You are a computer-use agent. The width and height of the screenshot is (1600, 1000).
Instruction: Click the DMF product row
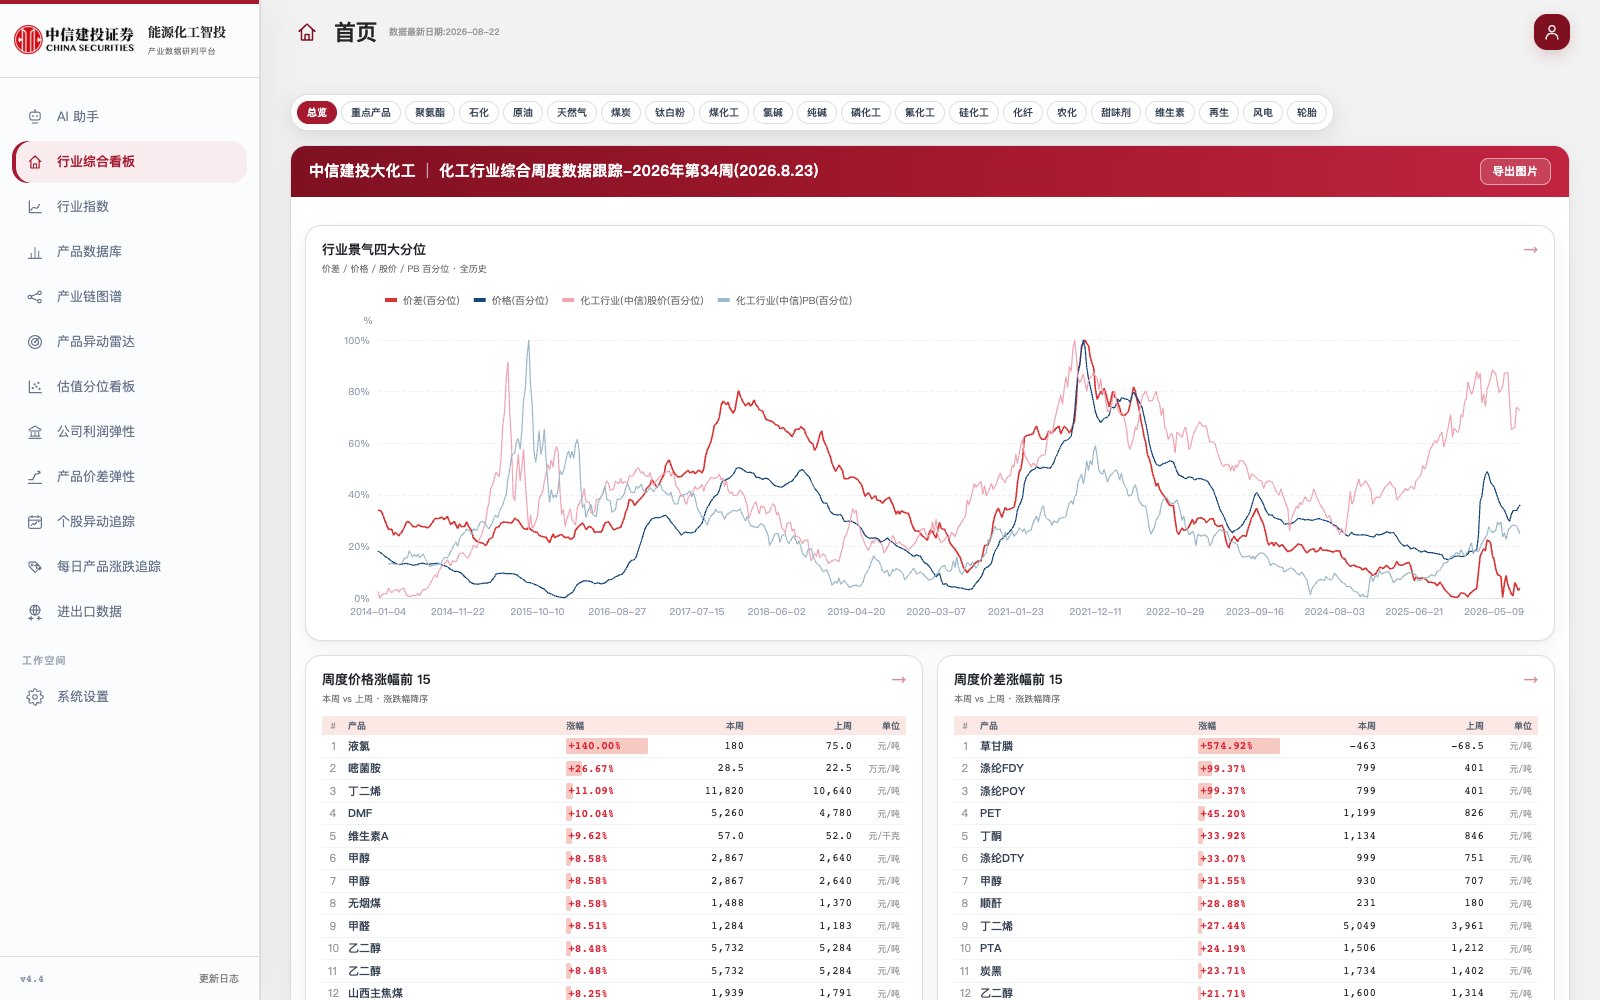click(x=614, y=813)
